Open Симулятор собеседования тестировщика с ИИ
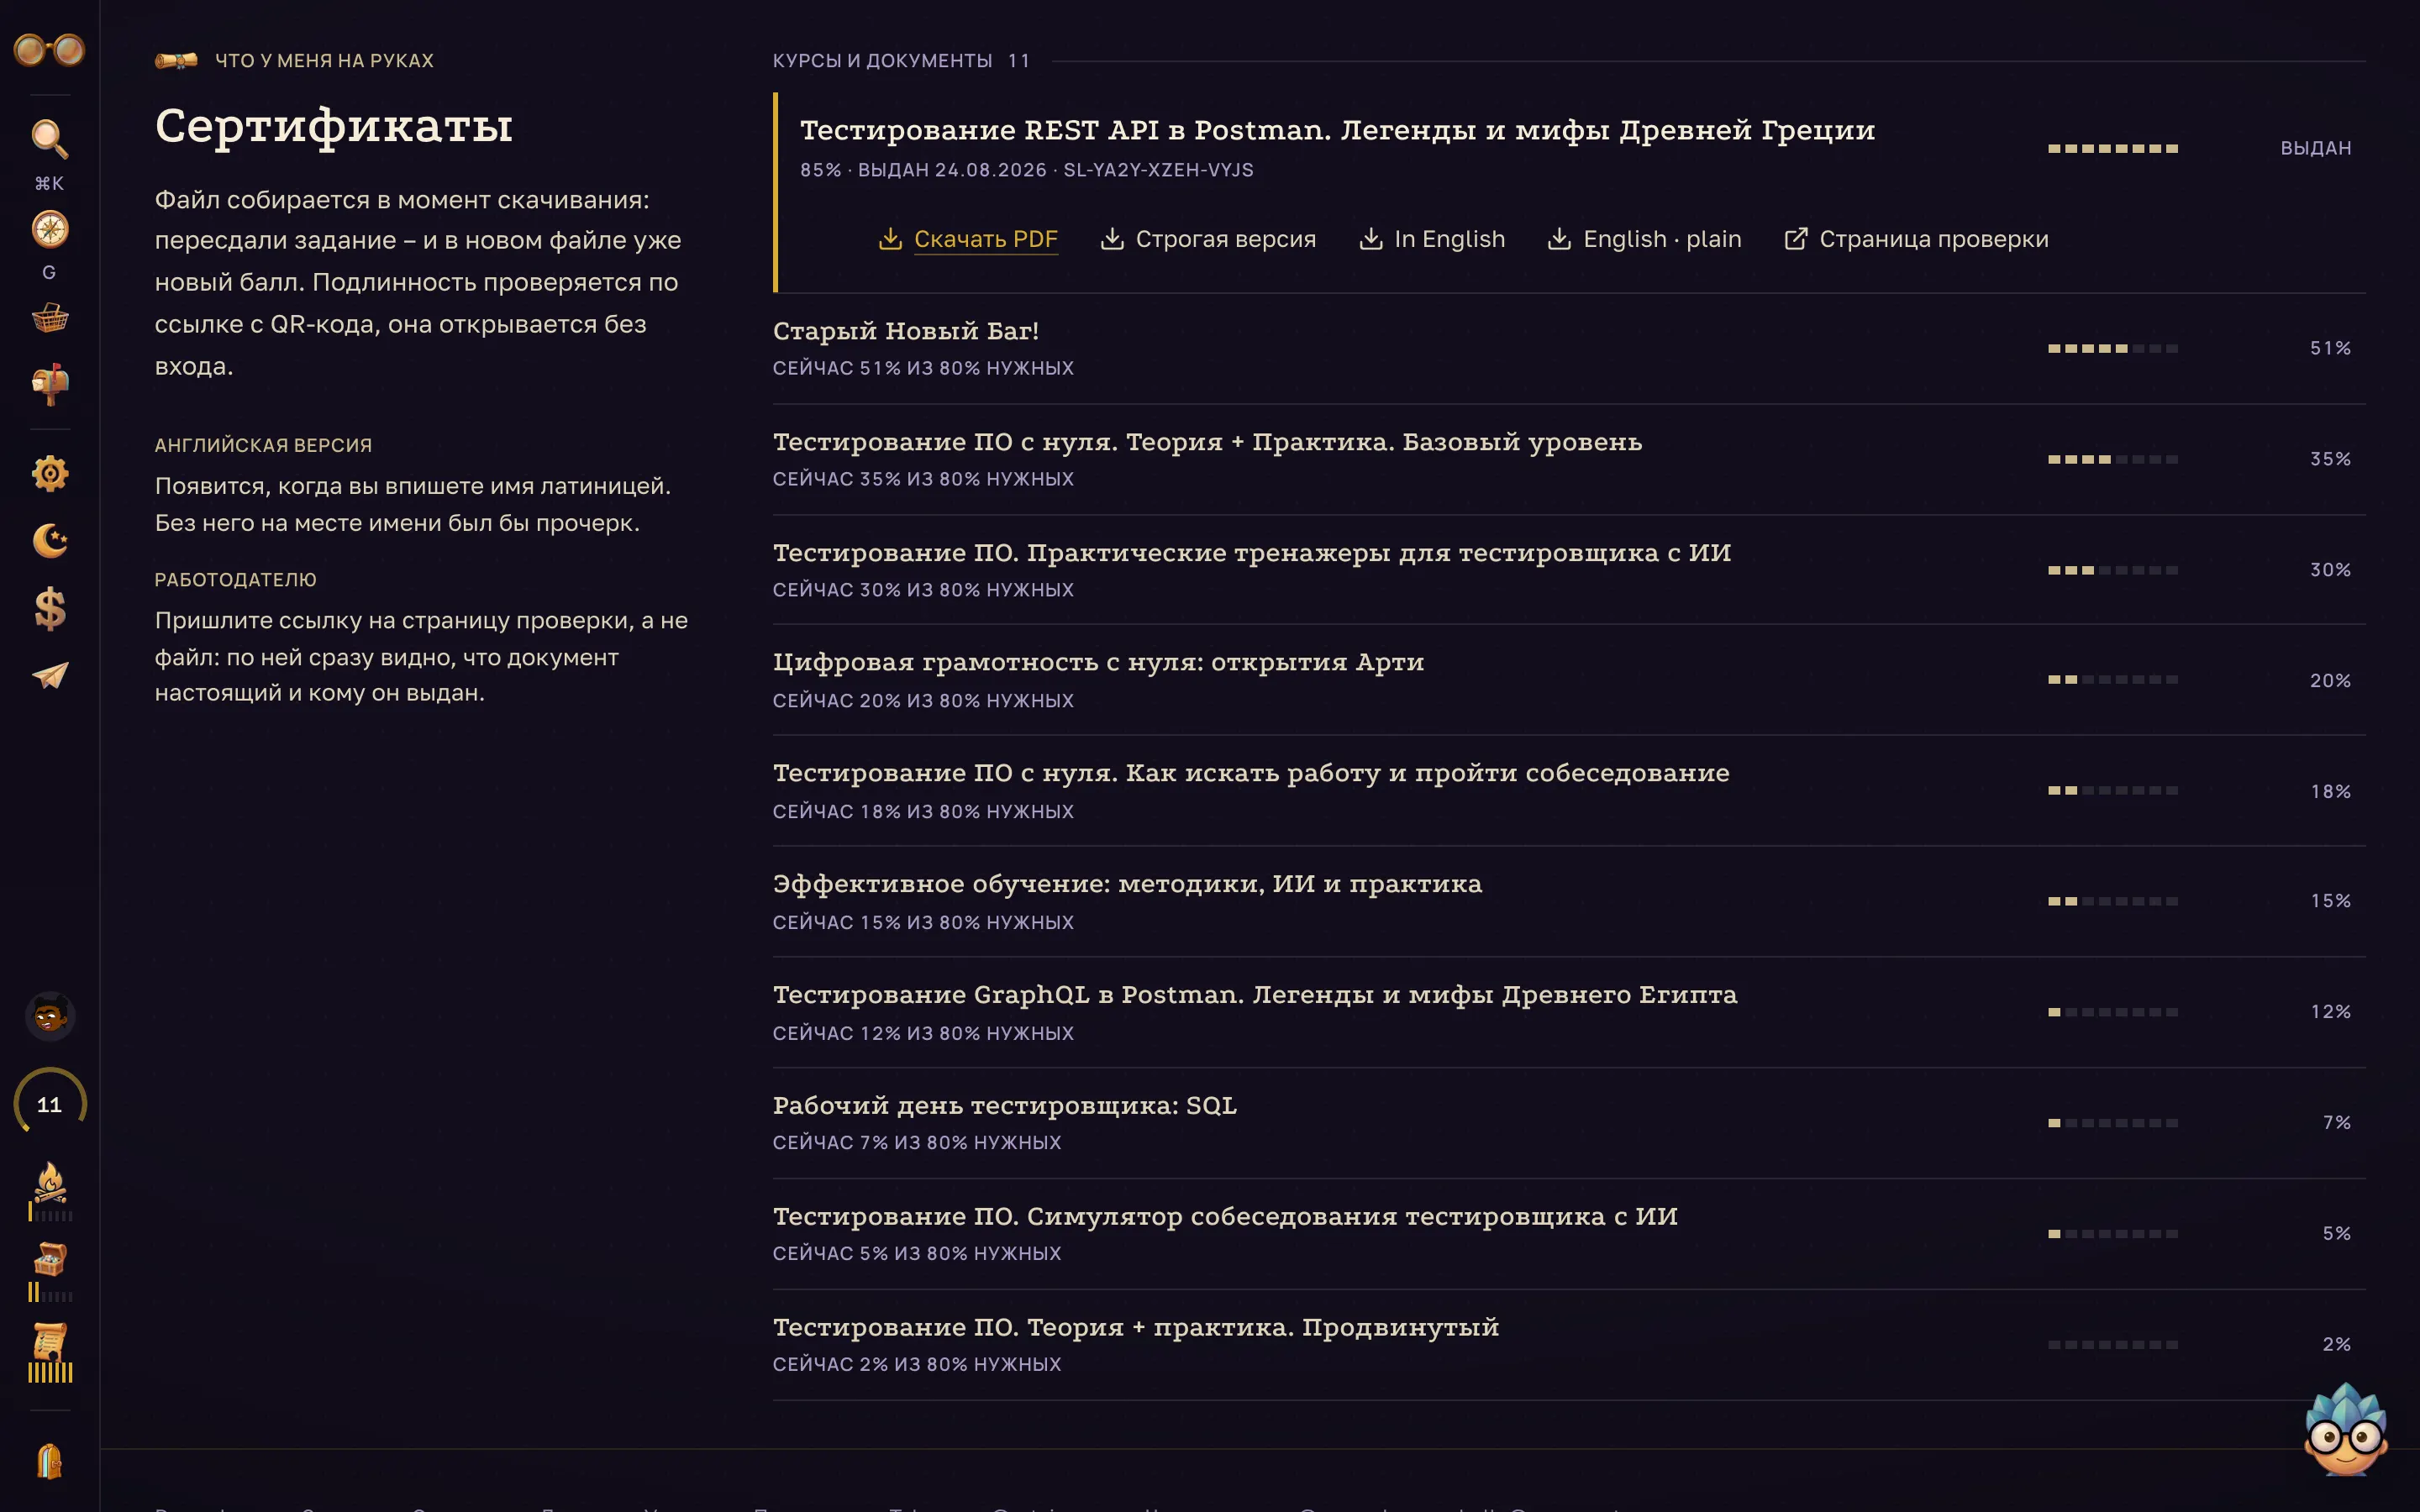 (1568, 1234)
